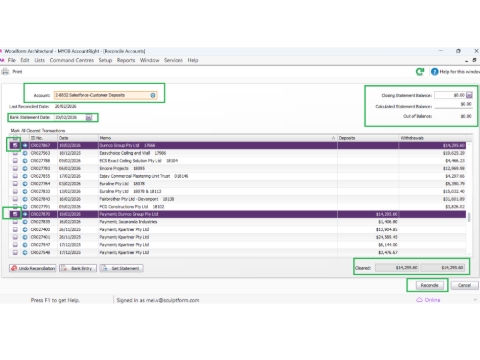Open detail arrow for $24,589.45 deposit row
This screenshot has width=480, height=360.
25,237
